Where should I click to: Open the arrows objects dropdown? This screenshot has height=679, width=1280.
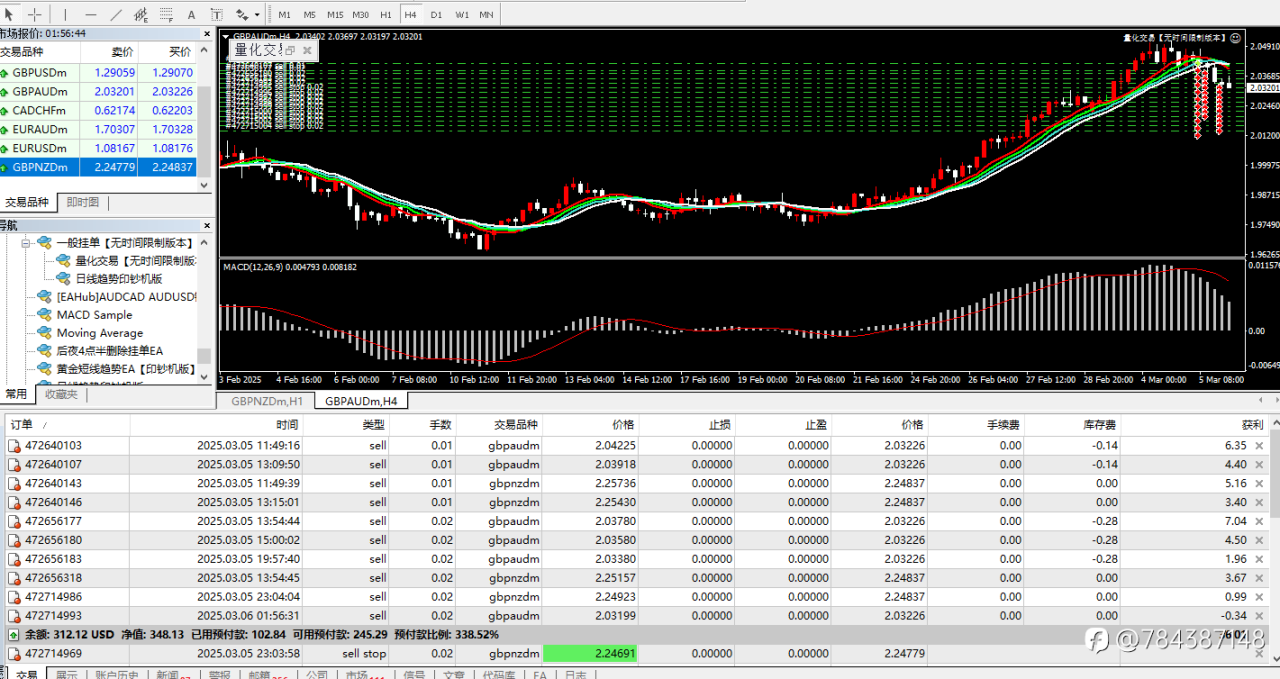tap(257, 15)
